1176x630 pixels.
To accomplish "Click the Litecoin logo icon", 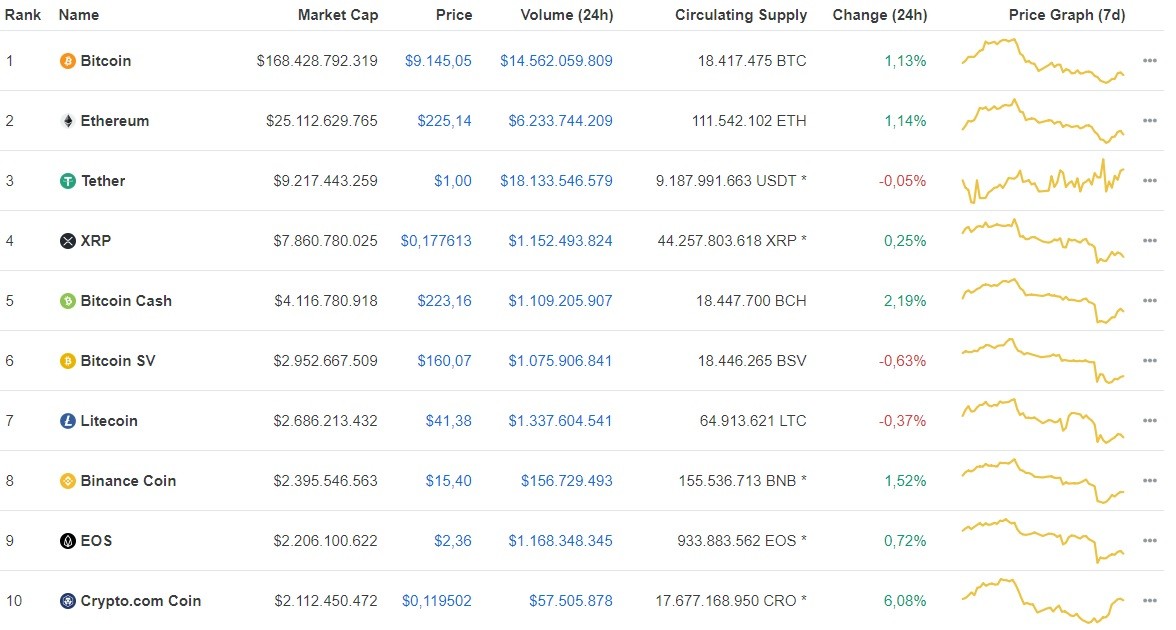I will click(66, 421).
